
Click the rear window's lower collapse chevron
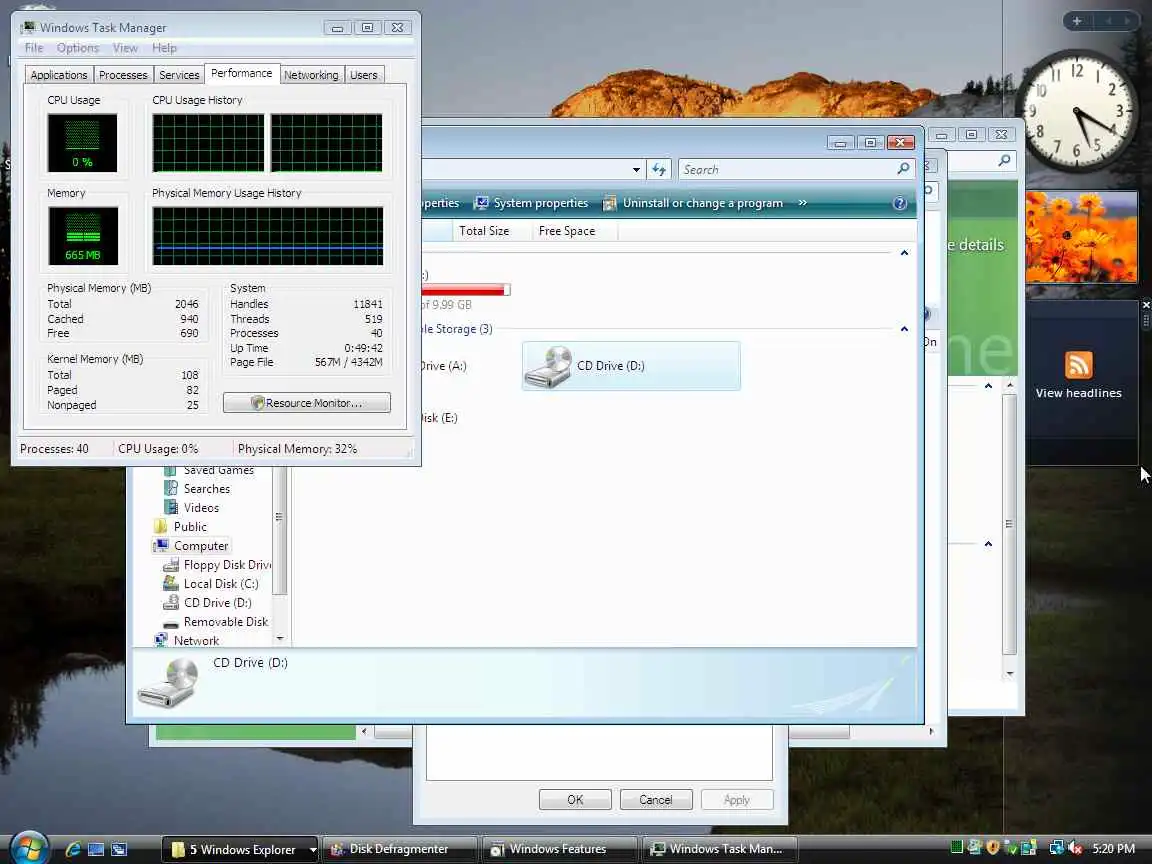coord(988,544)
